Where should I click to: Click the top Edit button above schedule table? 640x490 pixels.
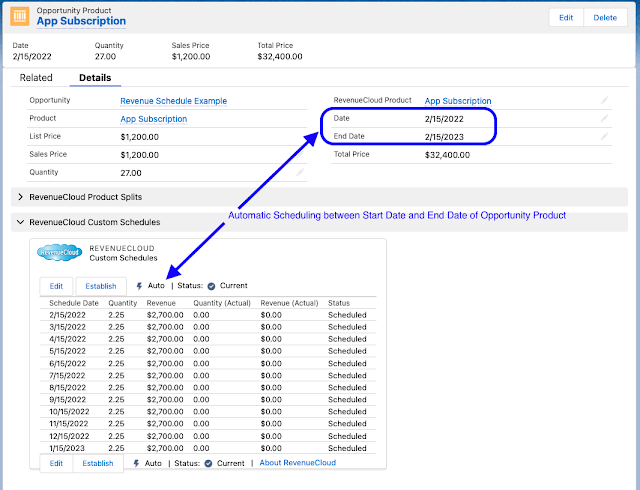[x=56, y=286]
